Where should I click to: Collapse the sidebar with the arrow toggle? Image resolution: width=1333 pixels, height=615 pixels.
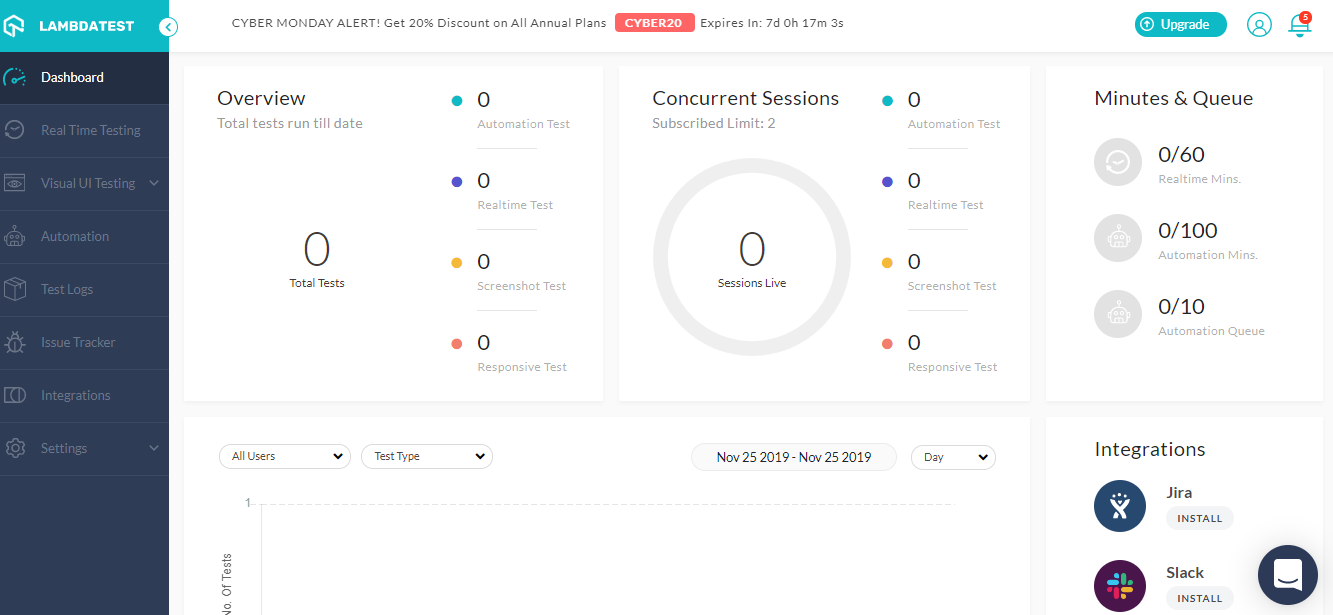click(168, 27)
